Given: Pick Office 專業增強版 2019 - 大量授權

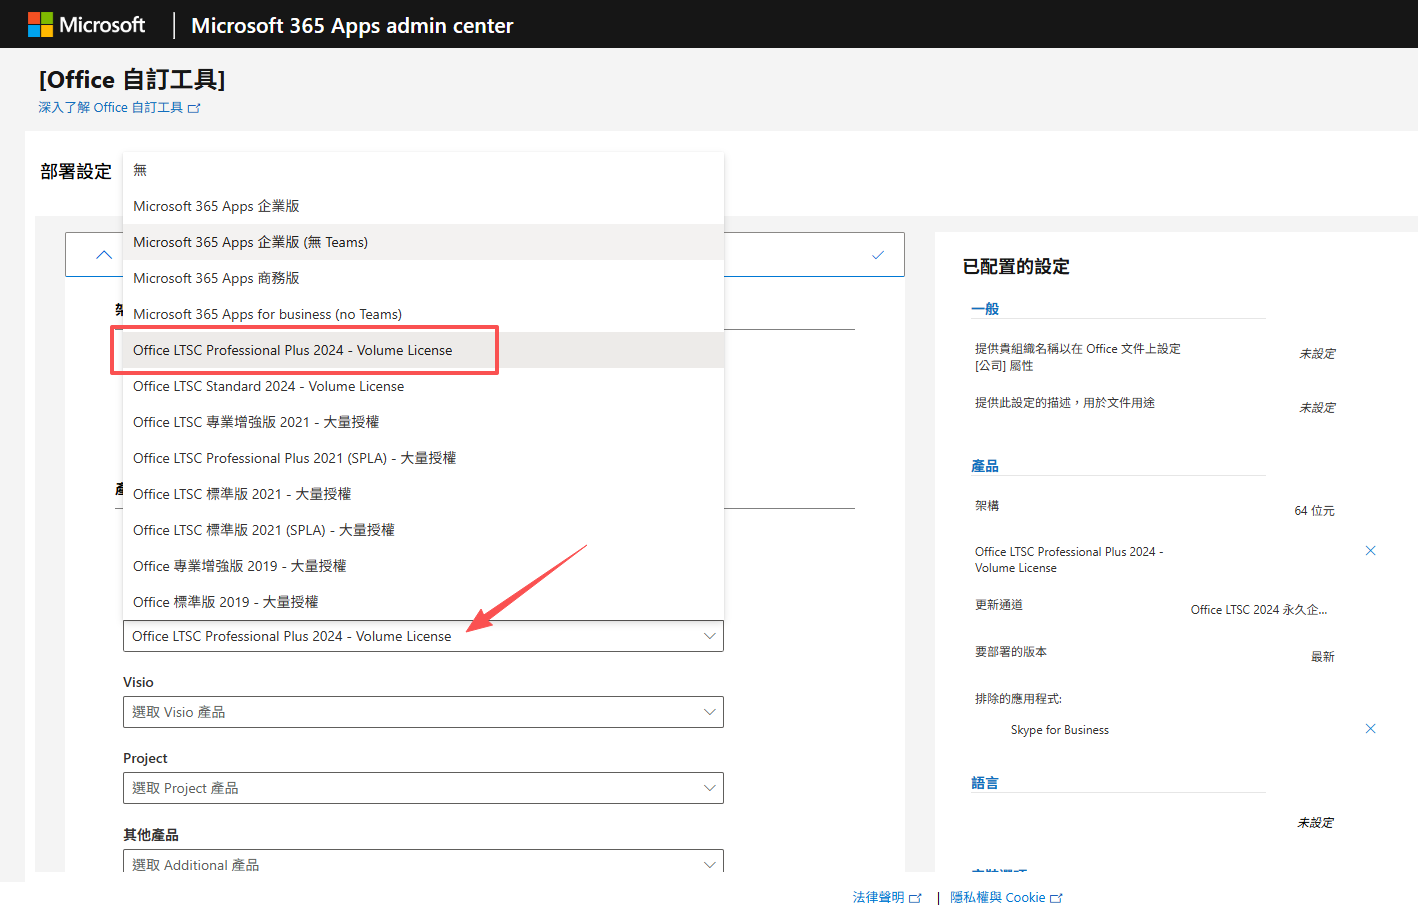Looking at the screenshot, I should coord(423,566).
